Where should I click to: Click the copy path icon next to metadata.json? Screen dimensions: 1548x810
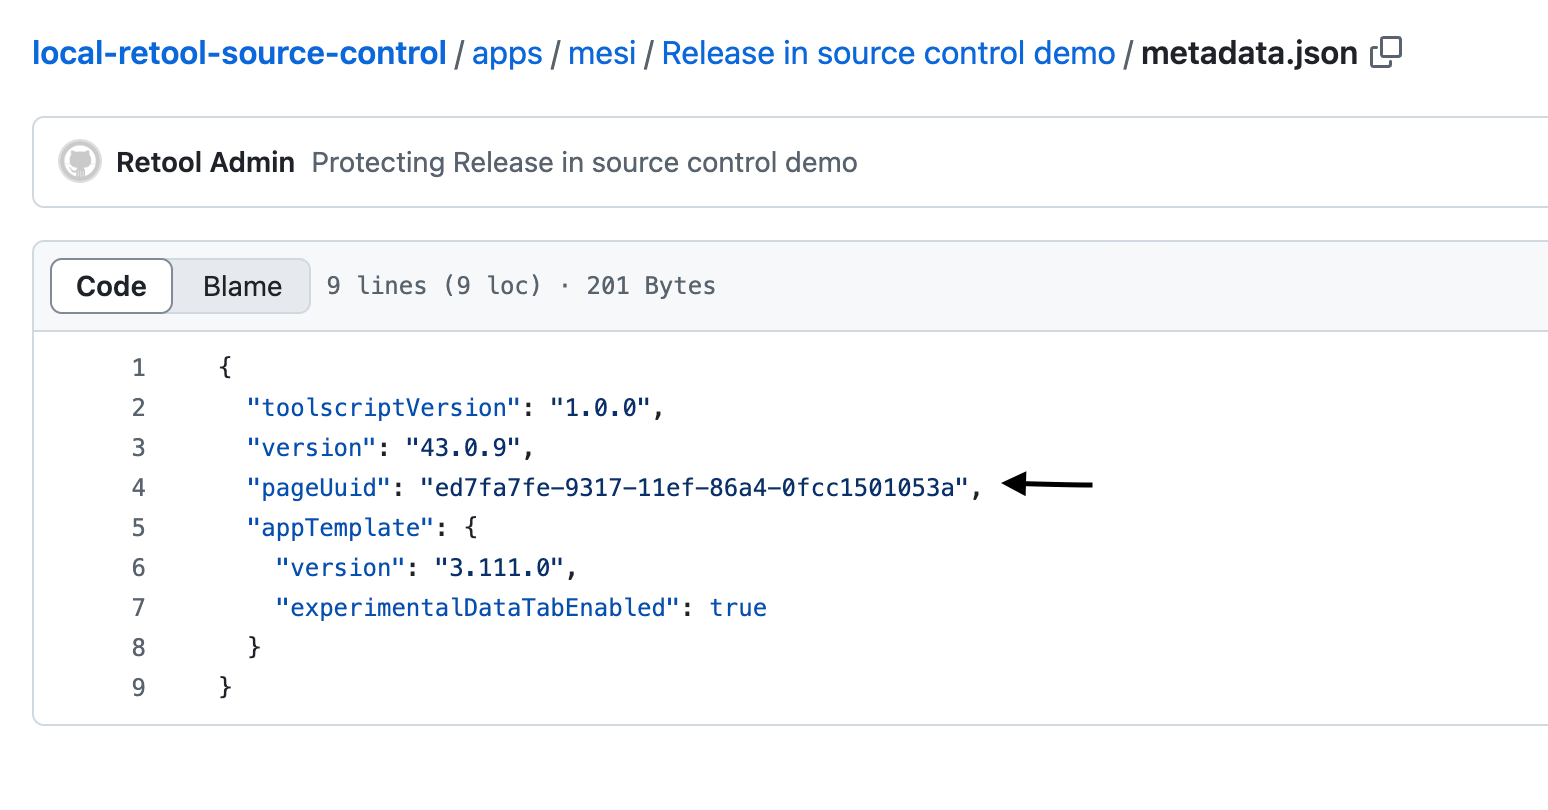pos(1386,53)
